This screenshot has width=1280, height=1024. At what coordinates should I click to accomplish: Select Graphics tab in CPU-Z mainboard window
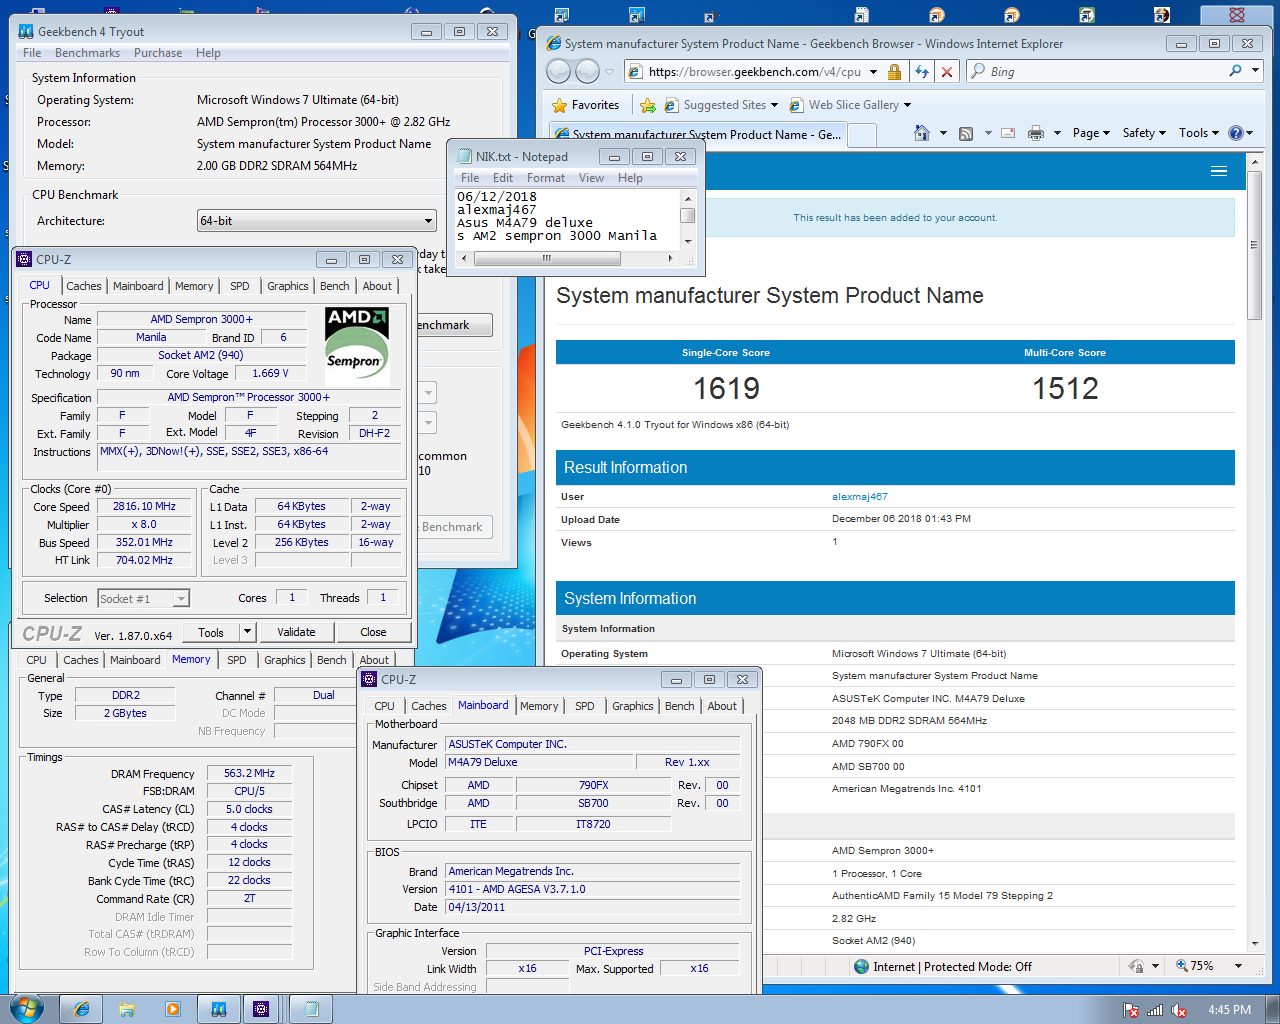point(633,706)
